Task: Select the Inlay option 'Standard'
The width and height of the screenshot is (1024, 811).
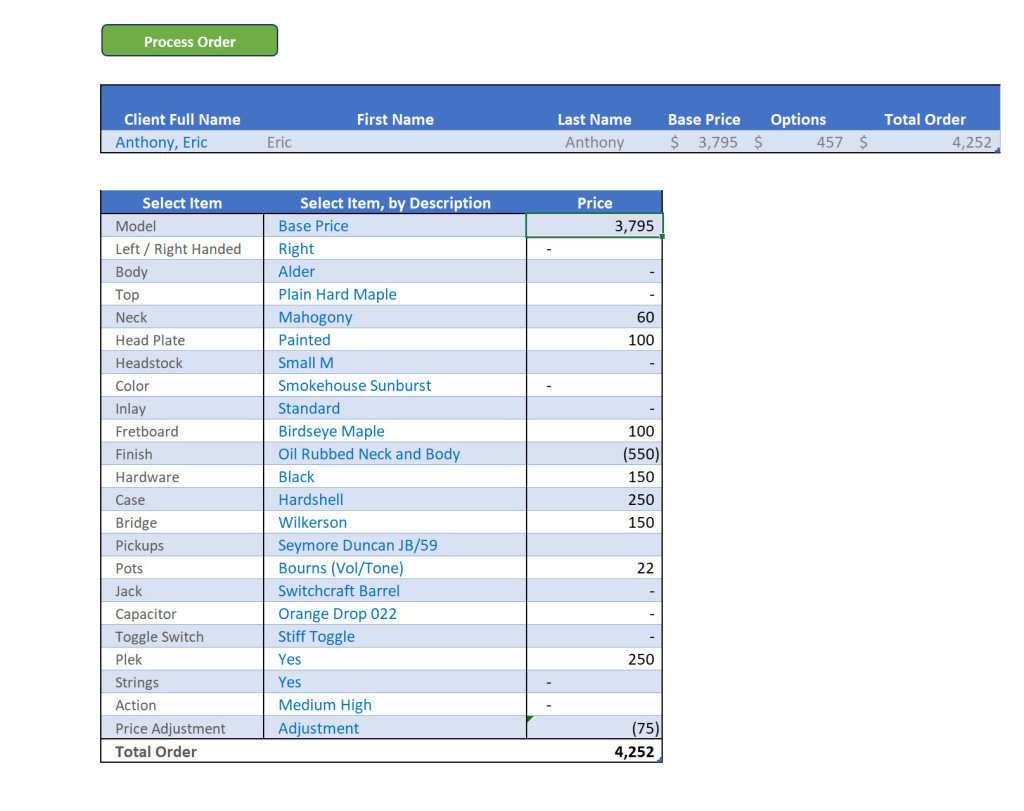Action: (395, 409)
